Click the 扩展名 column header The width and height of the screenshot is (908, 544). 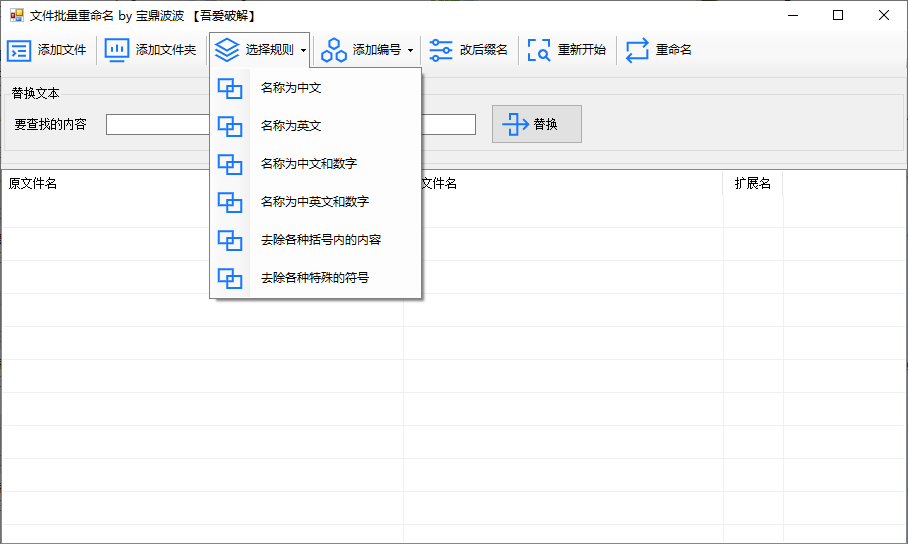click(x=752, y=184)
